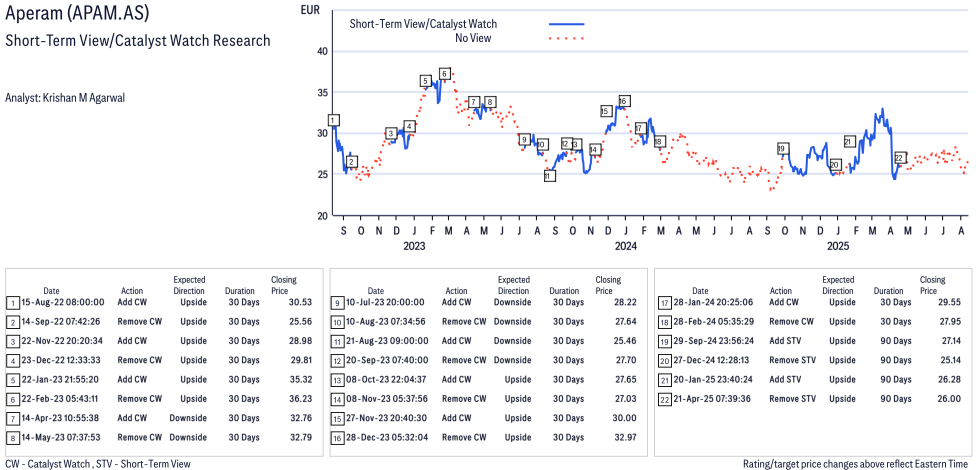Click table row number box 9
This screenshot has width=978, height=470.
(x=338, y=302)
